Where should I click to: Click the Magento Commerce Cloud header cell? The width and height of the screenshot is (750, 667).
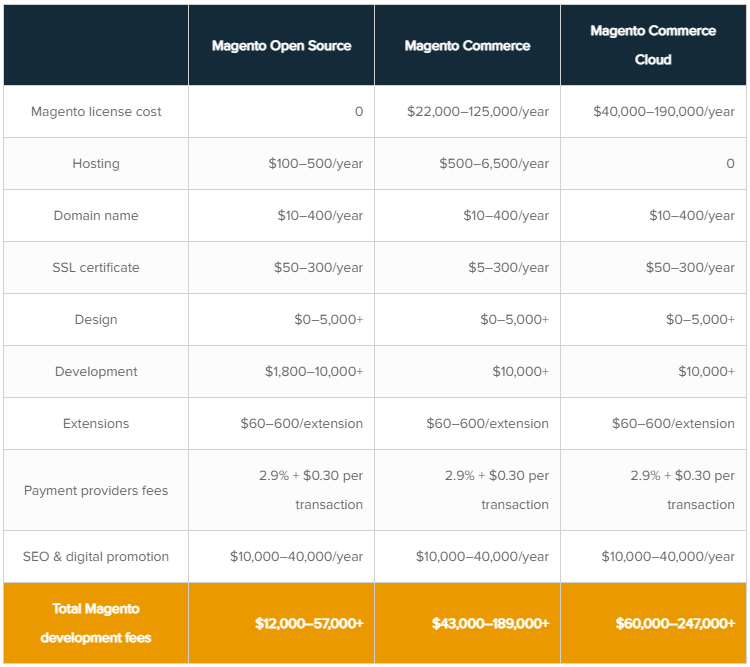click(653, 45)
